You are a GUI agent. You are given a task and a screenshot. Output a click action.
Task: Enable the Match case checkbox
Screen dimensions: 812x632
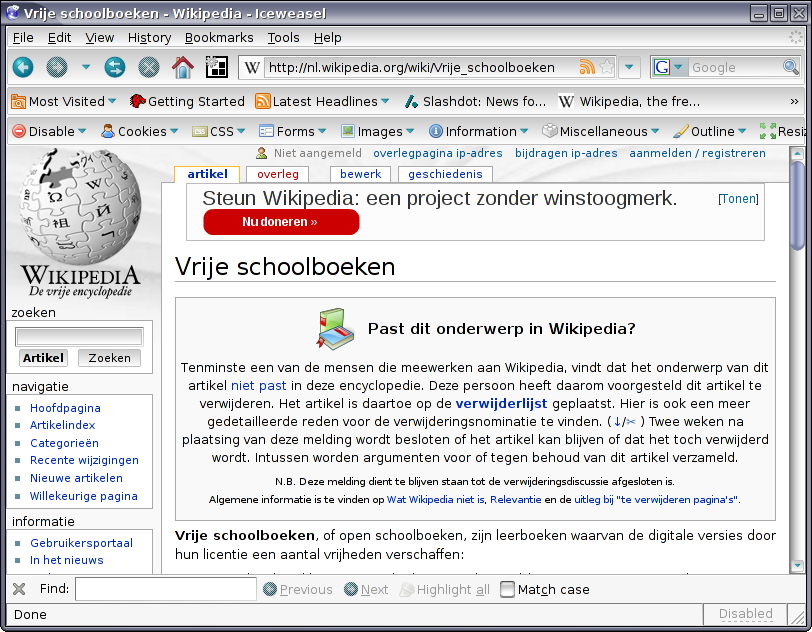pos(508,589)
